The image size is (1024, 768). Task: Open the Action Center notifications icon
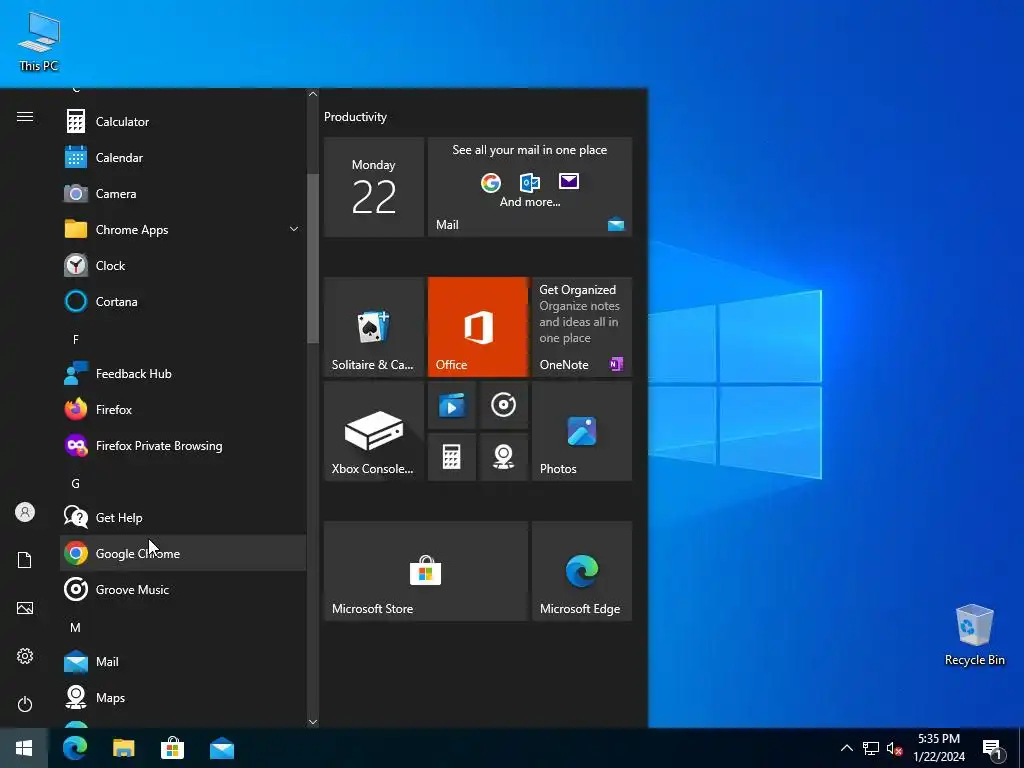pos(994,748)
